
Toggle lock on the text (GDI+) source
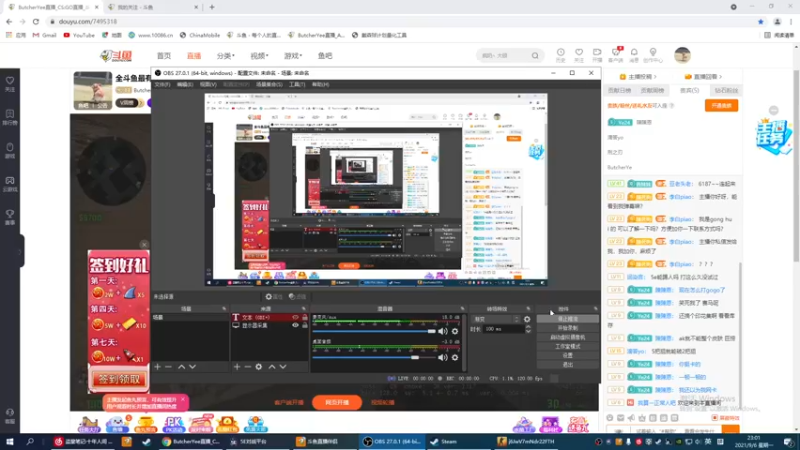click(305, 317)
